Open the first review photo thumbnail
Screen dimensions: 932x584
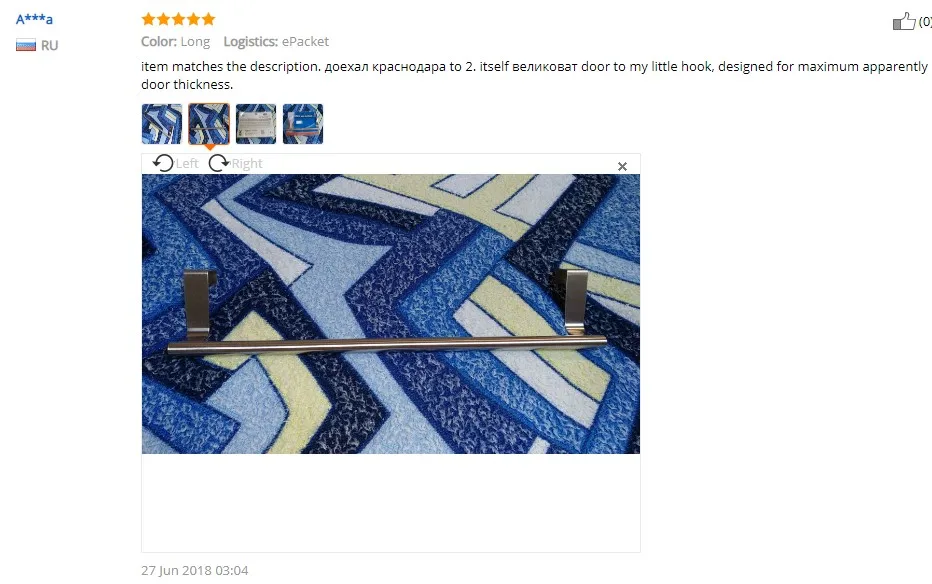click(162, 124)
